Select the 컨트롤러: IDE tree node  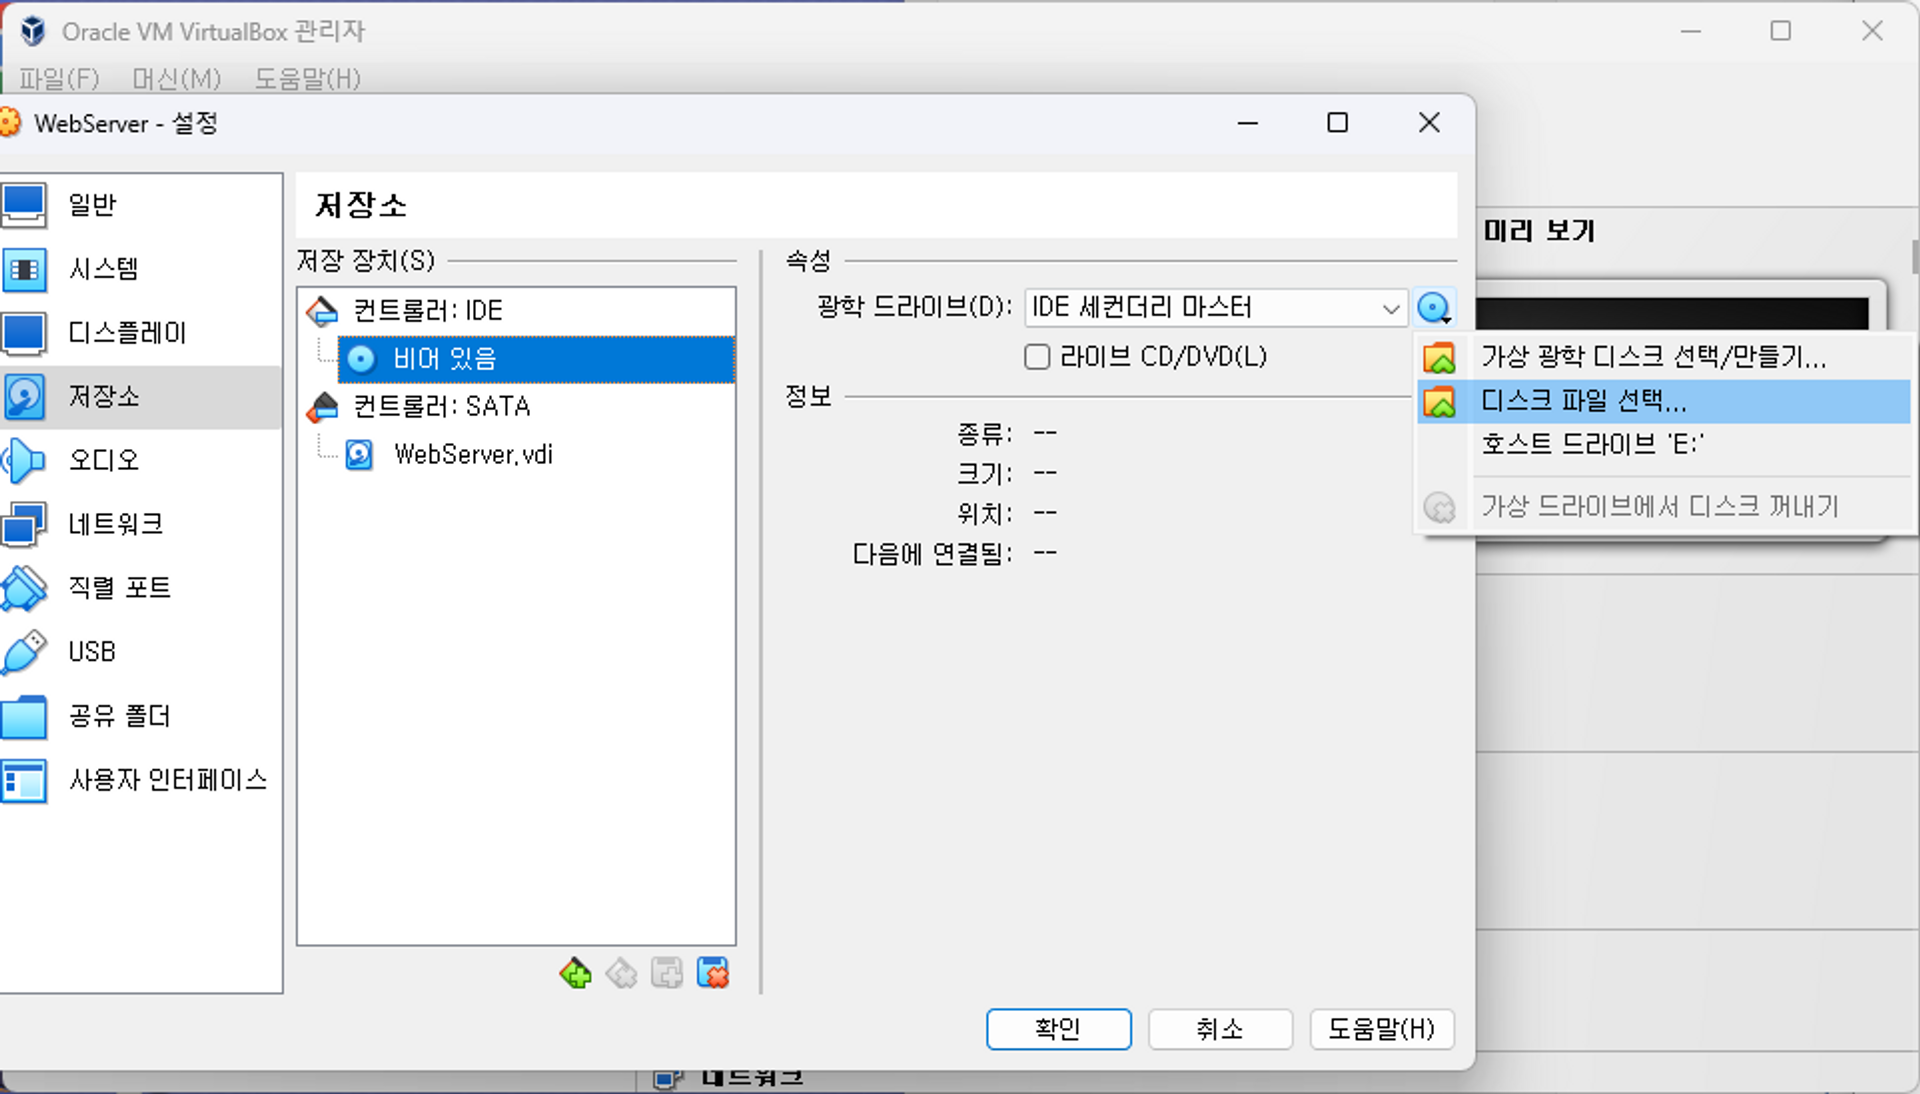[x=427, y=311]
